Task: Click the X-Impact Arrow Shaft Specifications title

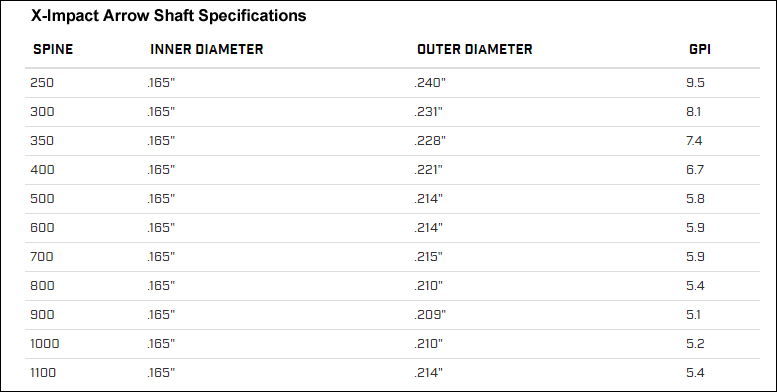Action: [169, 15]
